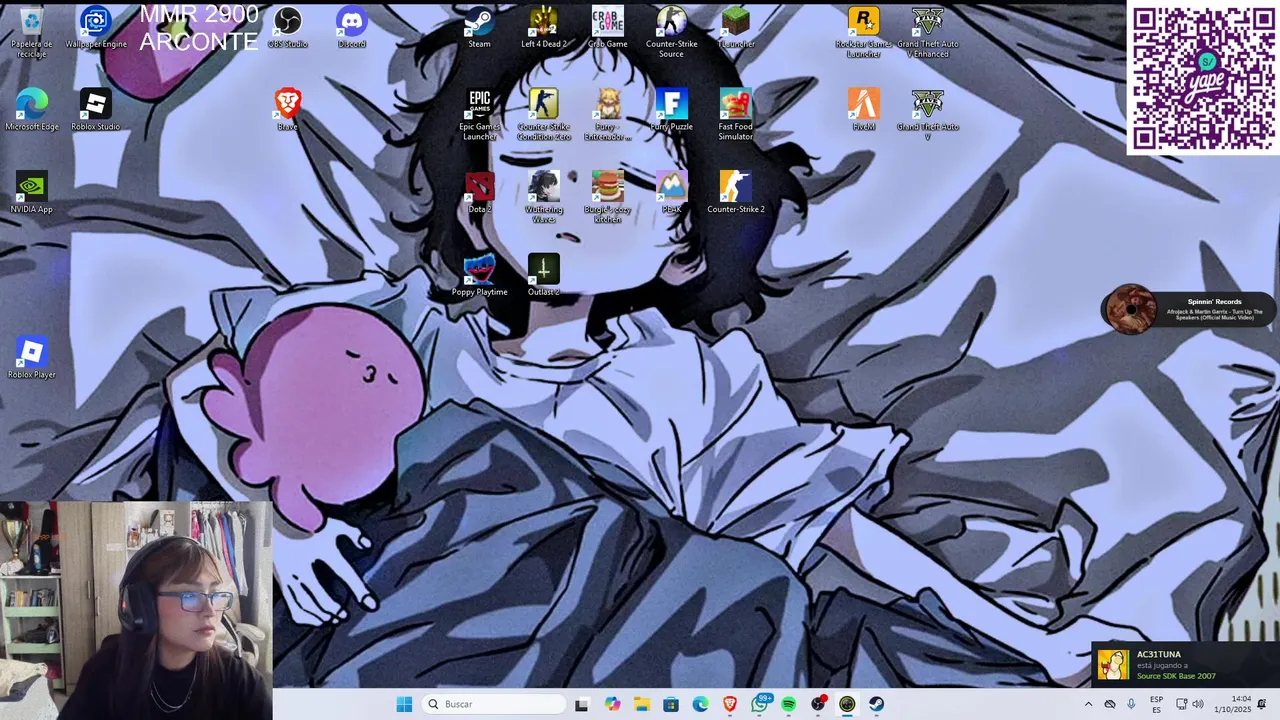Open File Explorer from the taskbar
Viewport: 1280px width, 720px height.
tap(641, 704)
